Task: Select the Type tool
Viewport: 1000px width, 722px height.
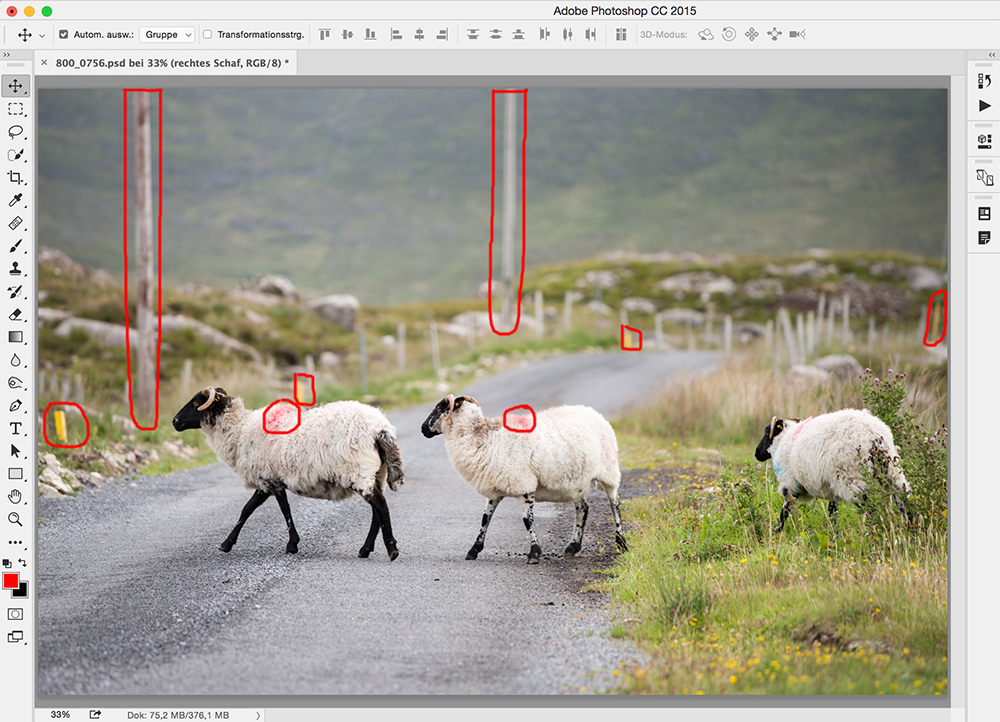Action: (x=15, y=429)
